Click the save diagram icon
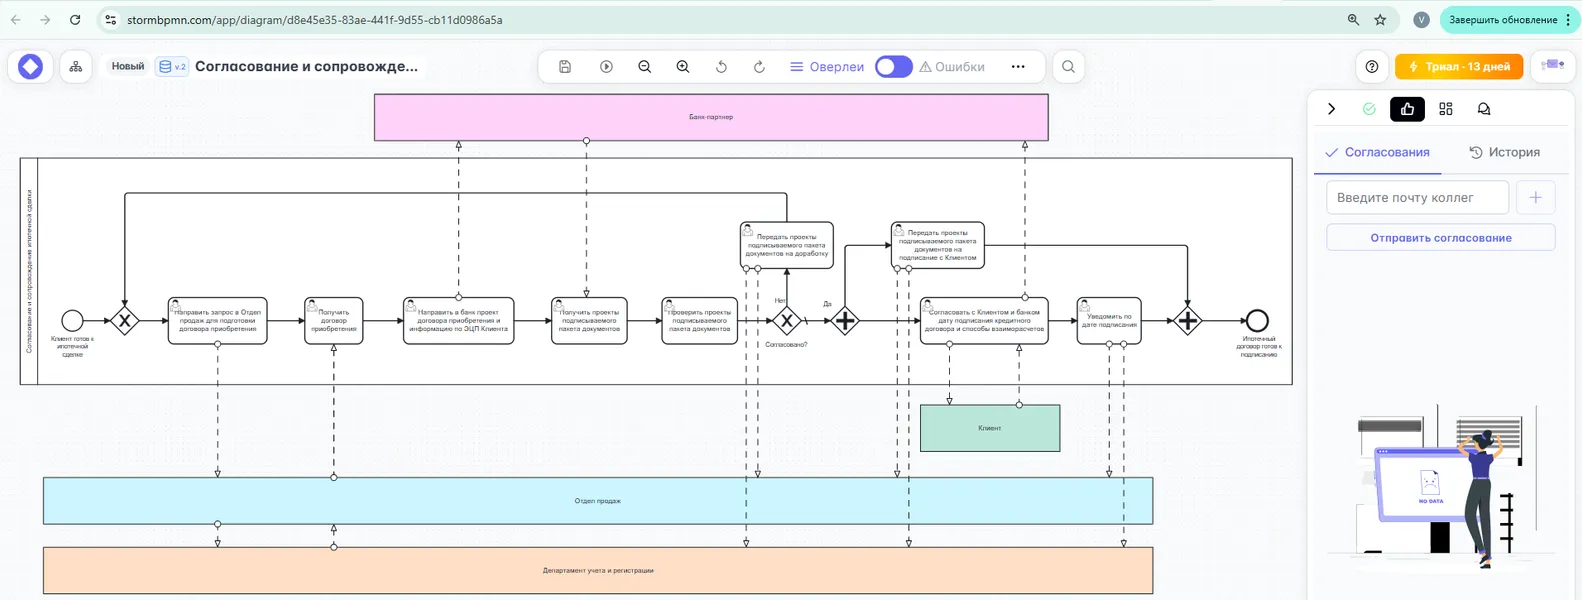 pyautogui.click(x=565, y=67)
